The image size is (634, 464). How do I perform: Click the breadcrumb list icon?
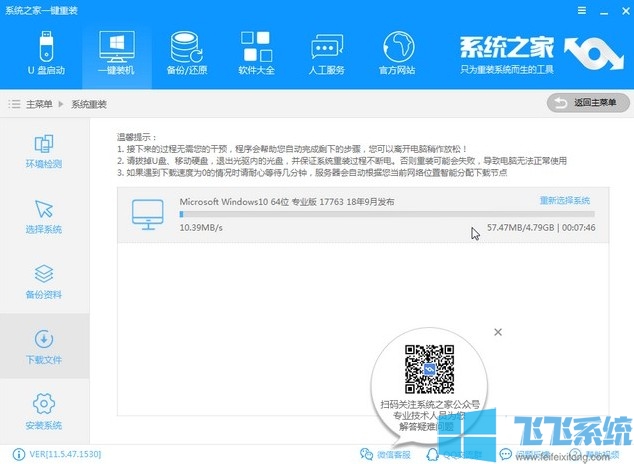(14, 104)
